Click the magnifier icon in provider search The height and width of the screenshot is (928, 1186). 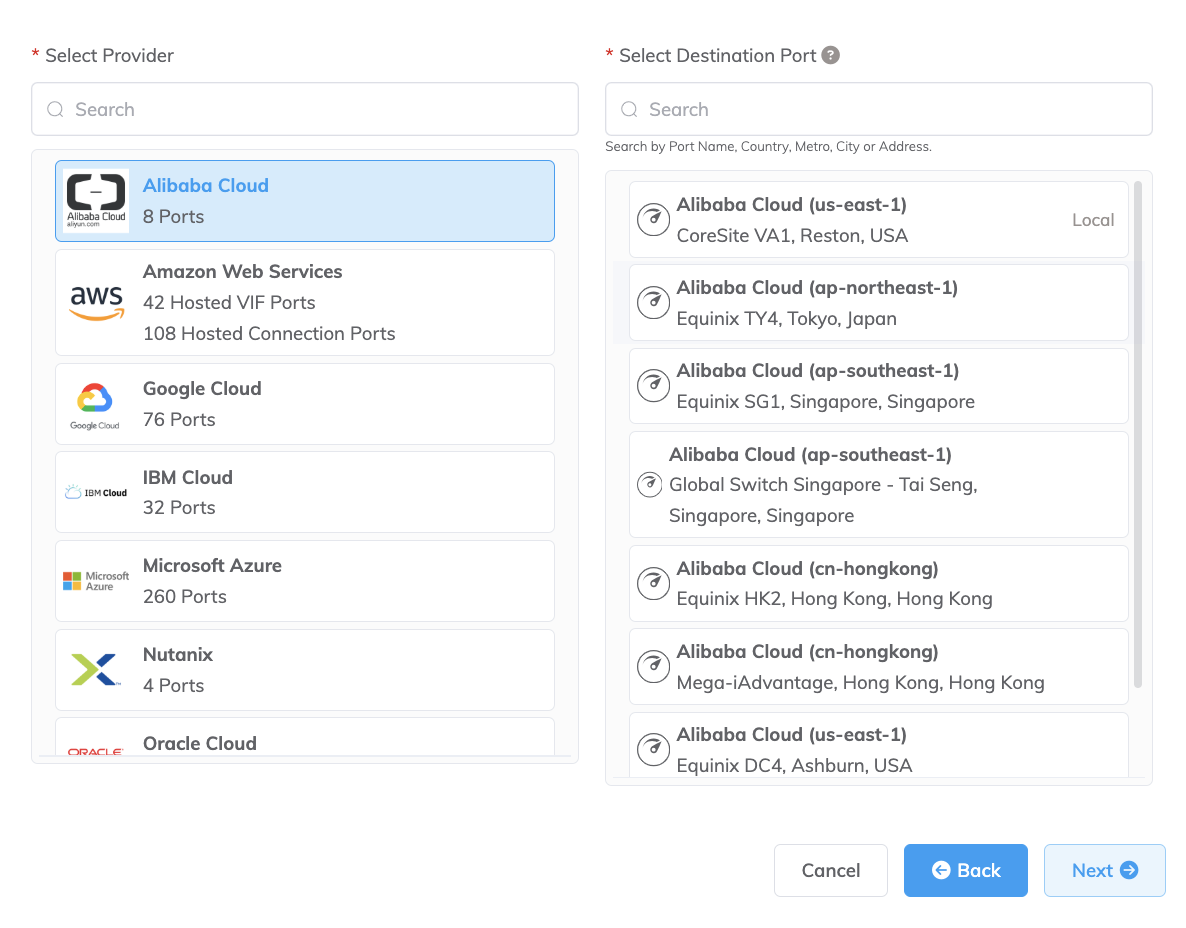pos(55,109)
